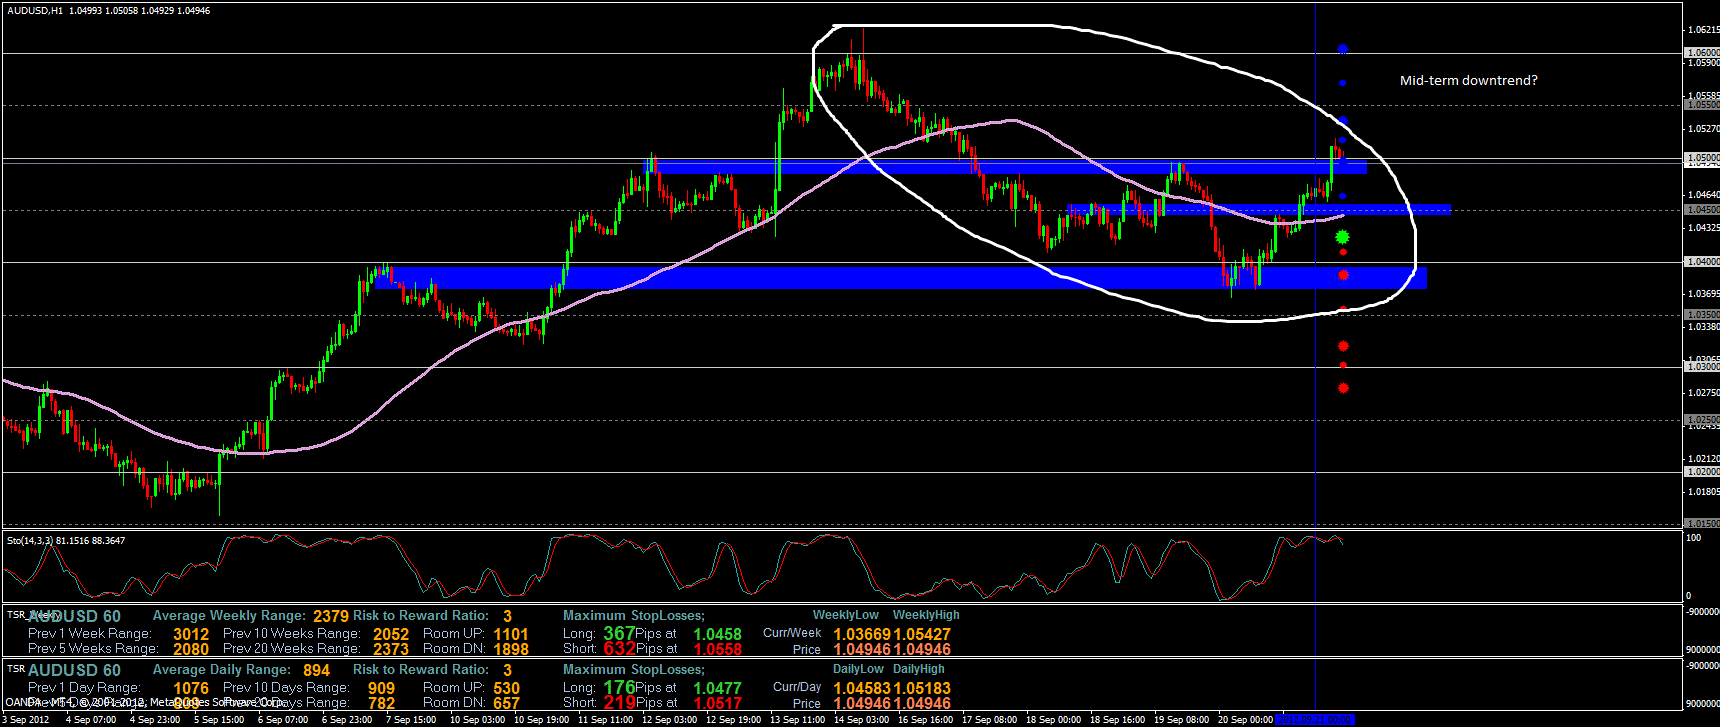
Task: Select the "20 Sep 00:00" time axis label
Action: pyautogui.click(x=1245, y=719)
